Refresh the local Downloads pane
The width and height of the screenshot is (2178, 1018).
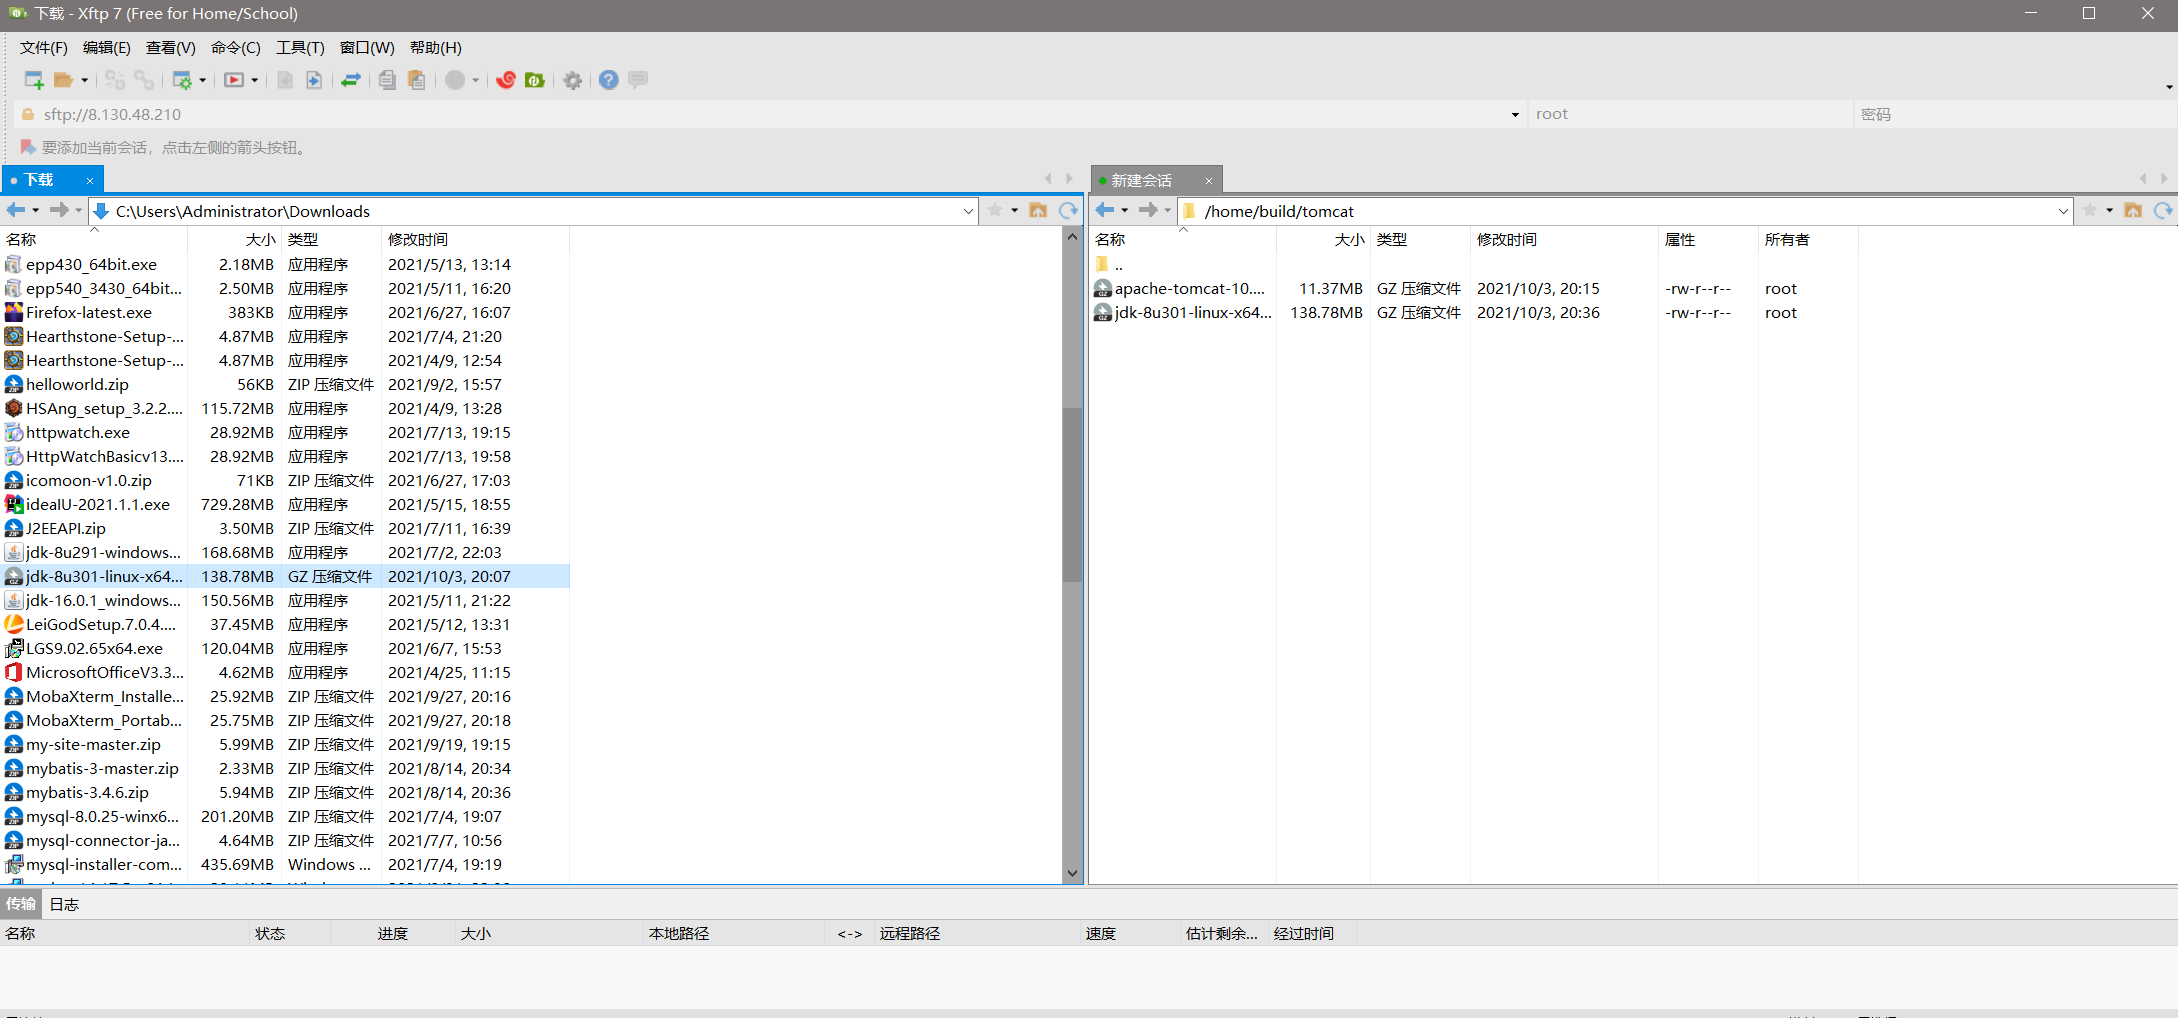[x=1069, y=210]
